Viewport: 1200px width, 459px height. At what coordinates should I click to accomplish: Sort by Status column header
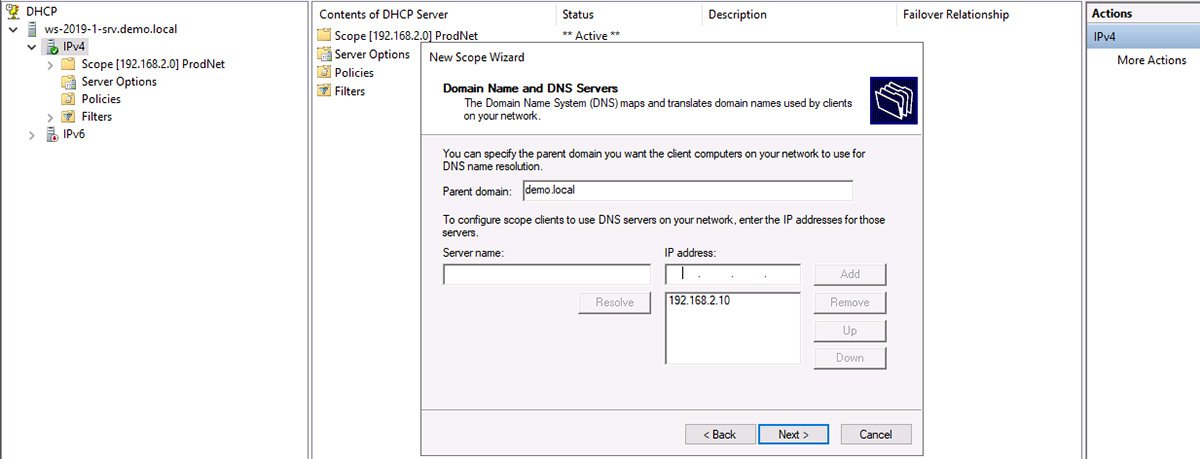(x=578, y=14)
